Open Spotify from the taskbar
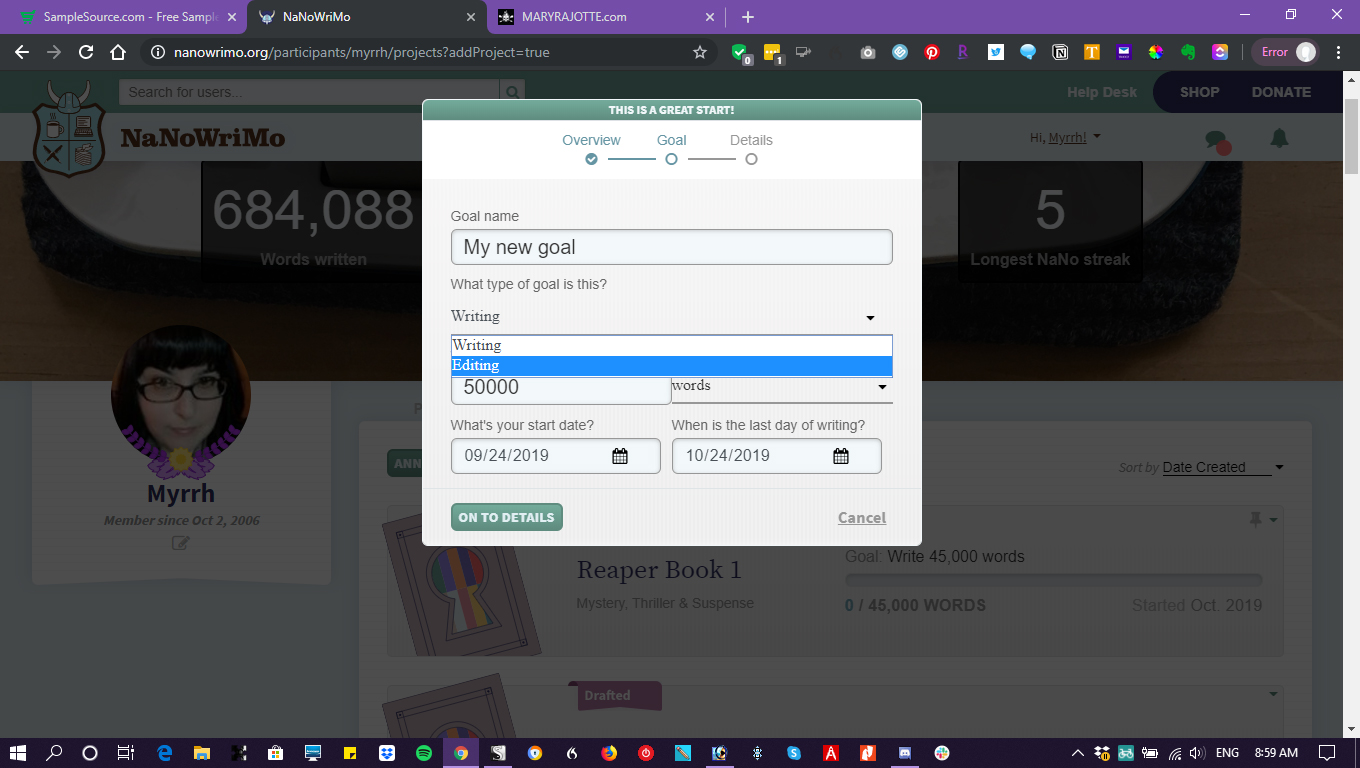Image resolution: width=1360 pixels, height=768 pixels. [423, 753]
